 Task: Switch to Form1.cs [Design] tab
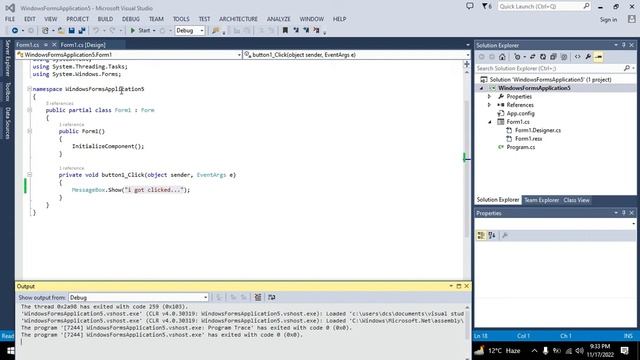point(83,45)
